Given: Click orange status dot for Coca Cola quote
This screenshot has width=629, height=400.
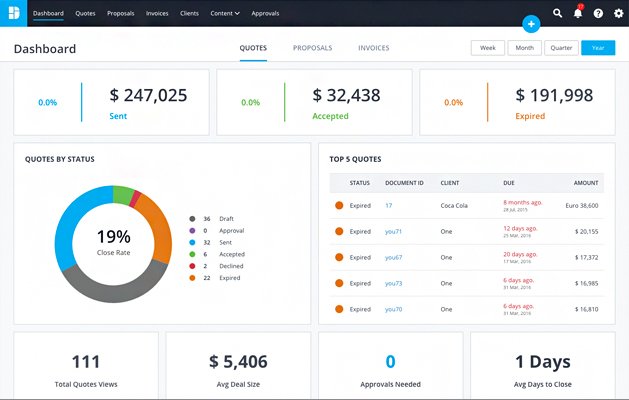Looking at the screenshot, I should tap(339, 205).
